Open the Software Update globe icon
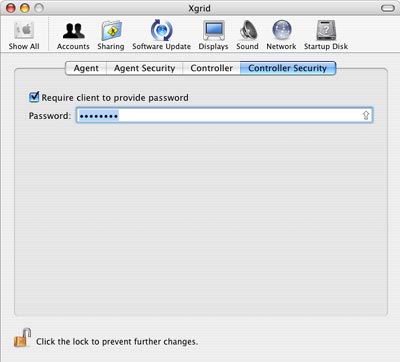The width and height of the screenshot is (400, 362). tap(162, 30)
